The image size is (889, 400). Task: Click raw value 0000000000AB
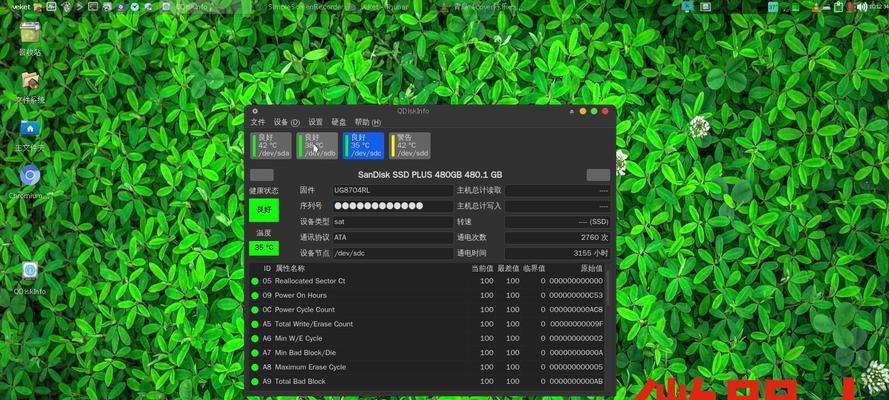tap(576, 382)
